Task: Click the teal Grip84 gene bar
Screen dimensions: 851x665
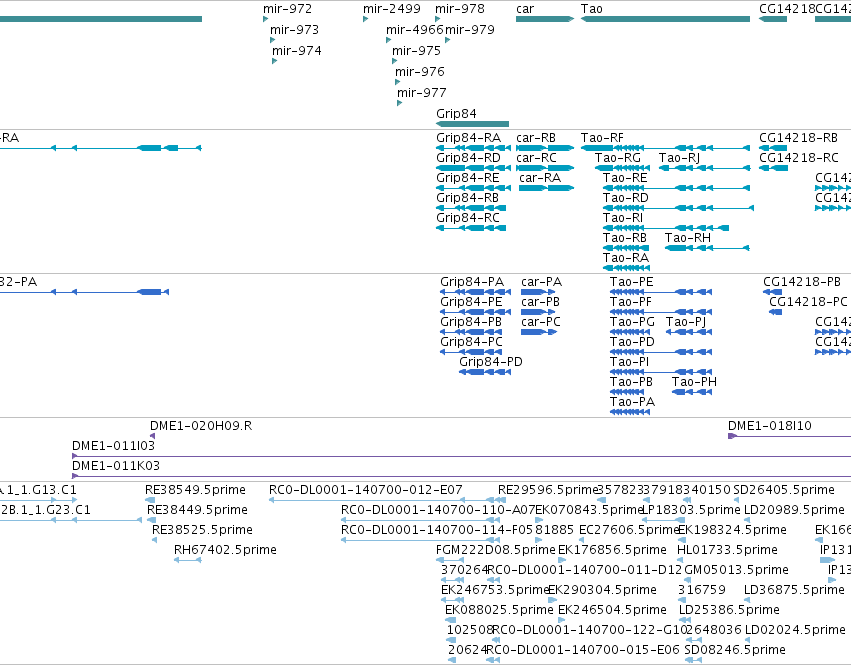Action: (x=473, y=124)
